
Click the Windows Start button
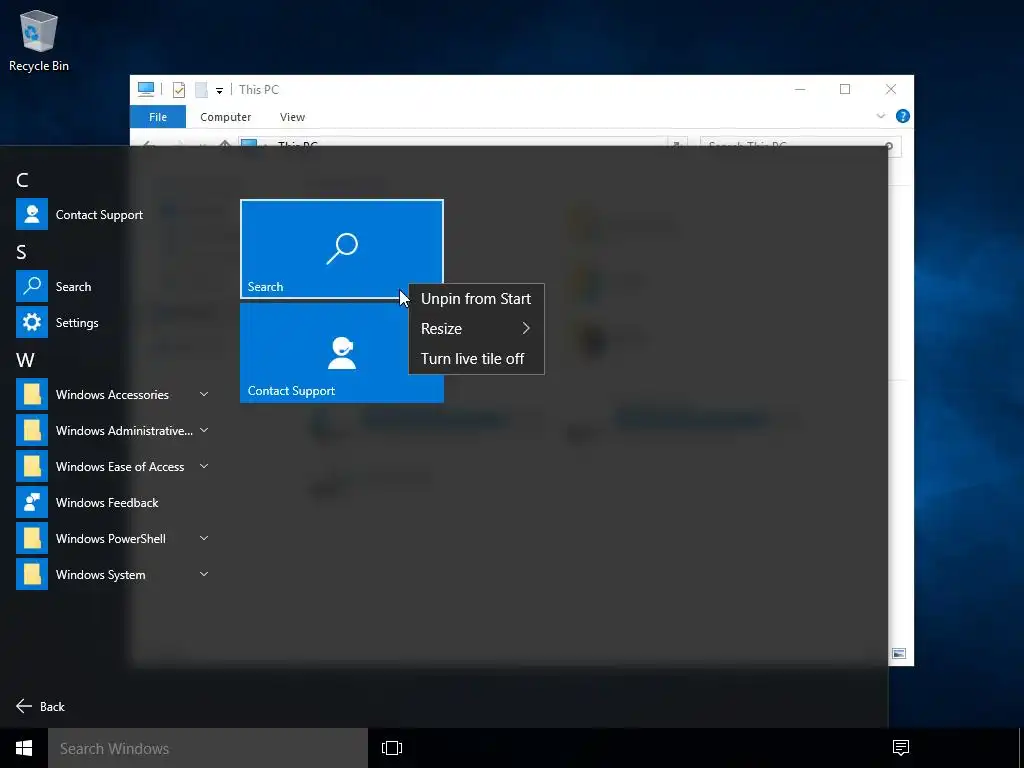click(x=24, y=748)
